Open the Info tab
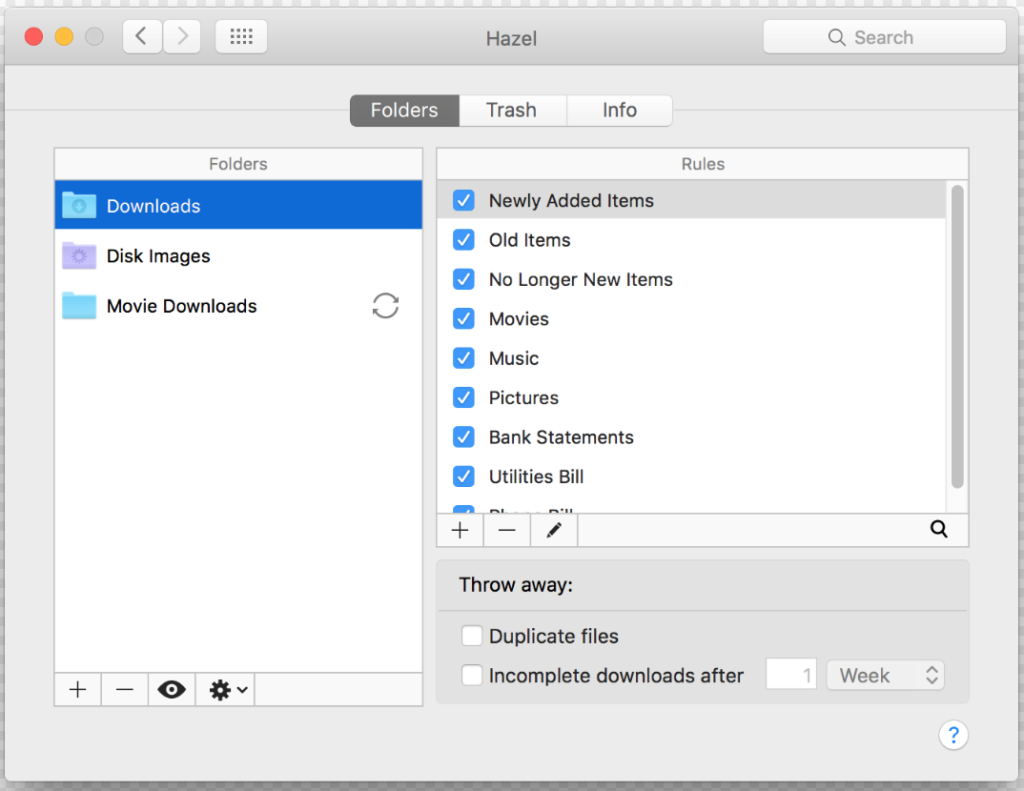The height and width of the screenshot is (791, 1024). (x=619, y=110)
